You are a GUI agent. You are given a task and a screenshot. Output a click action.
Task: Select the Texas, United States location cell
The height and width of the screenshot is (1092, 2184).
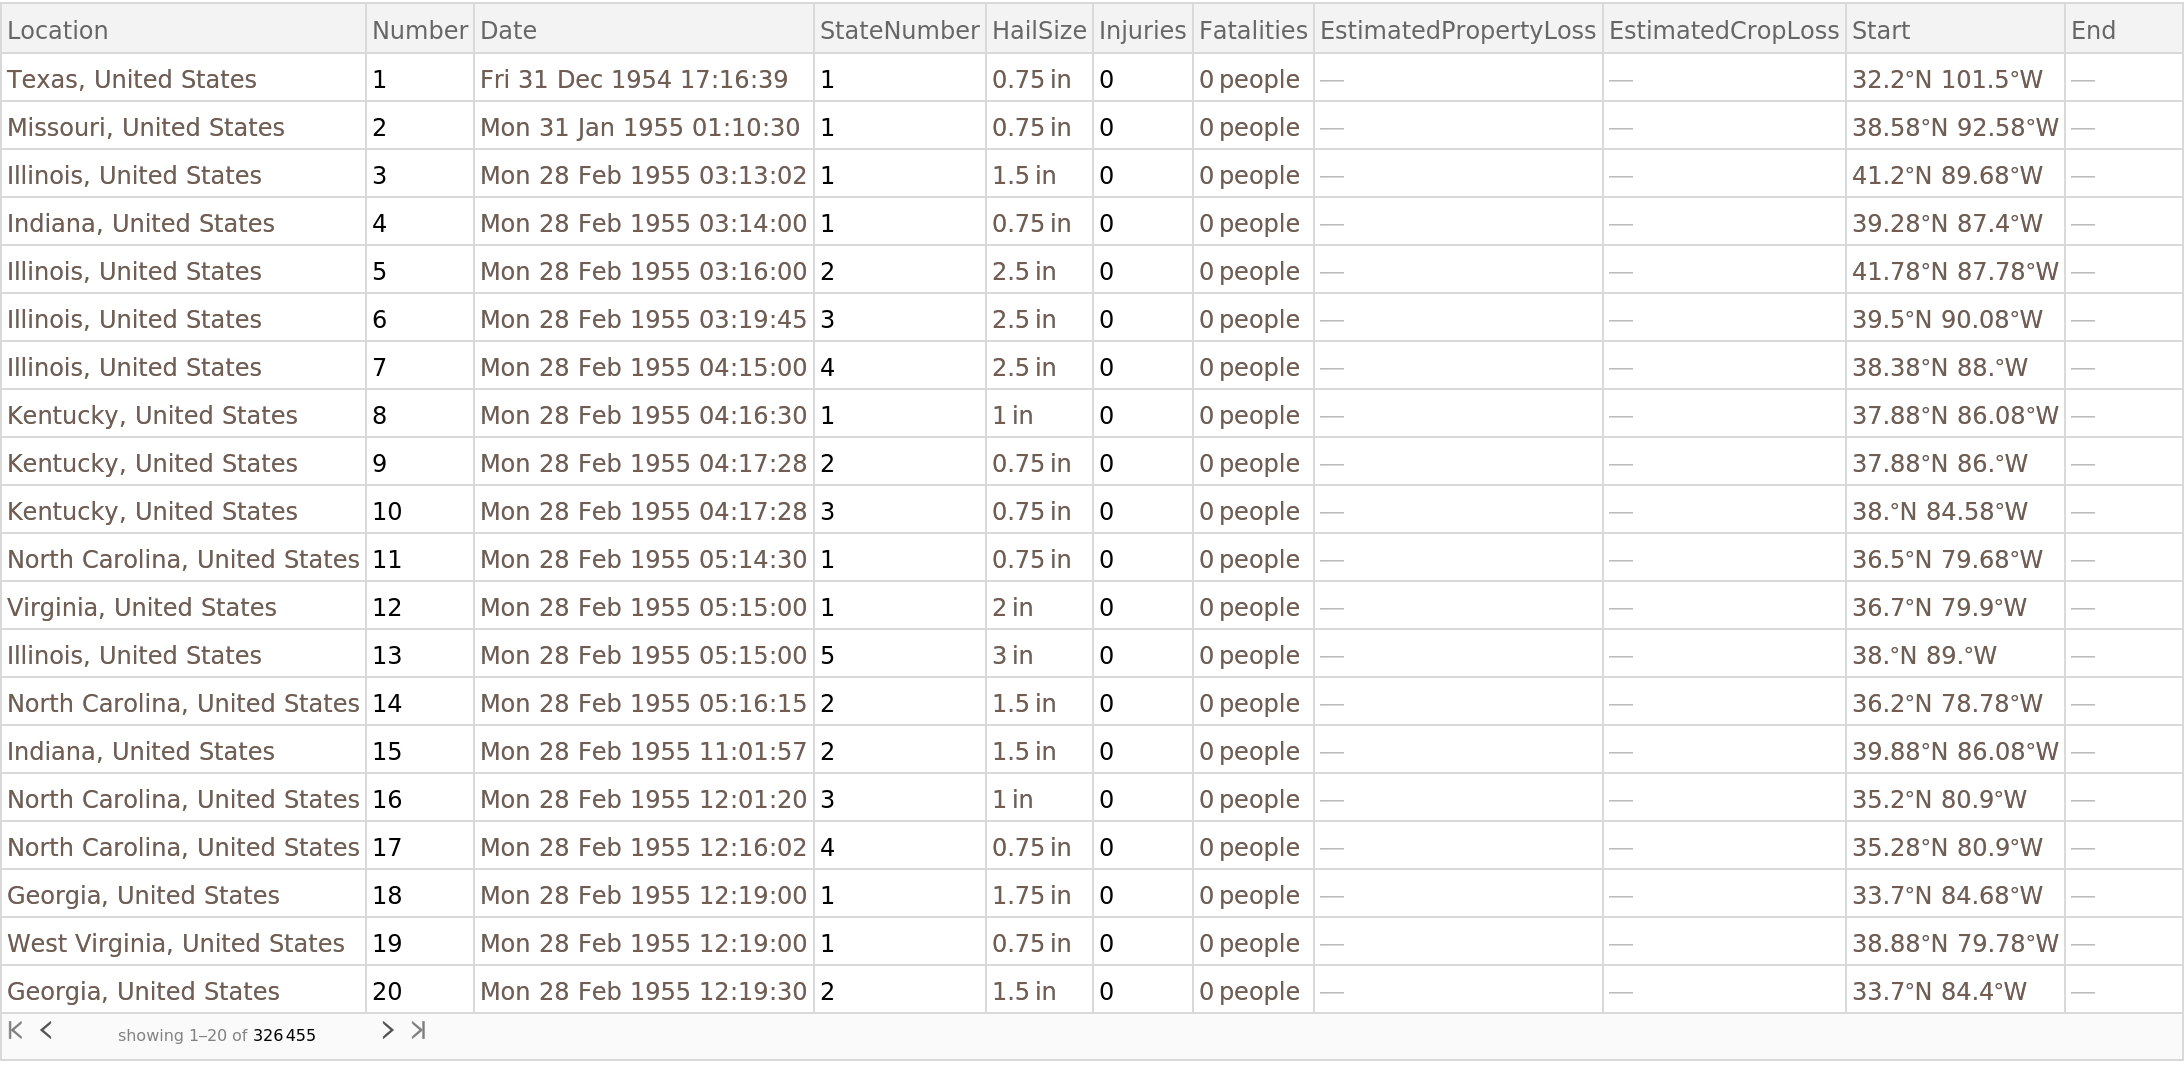point(132,79)
